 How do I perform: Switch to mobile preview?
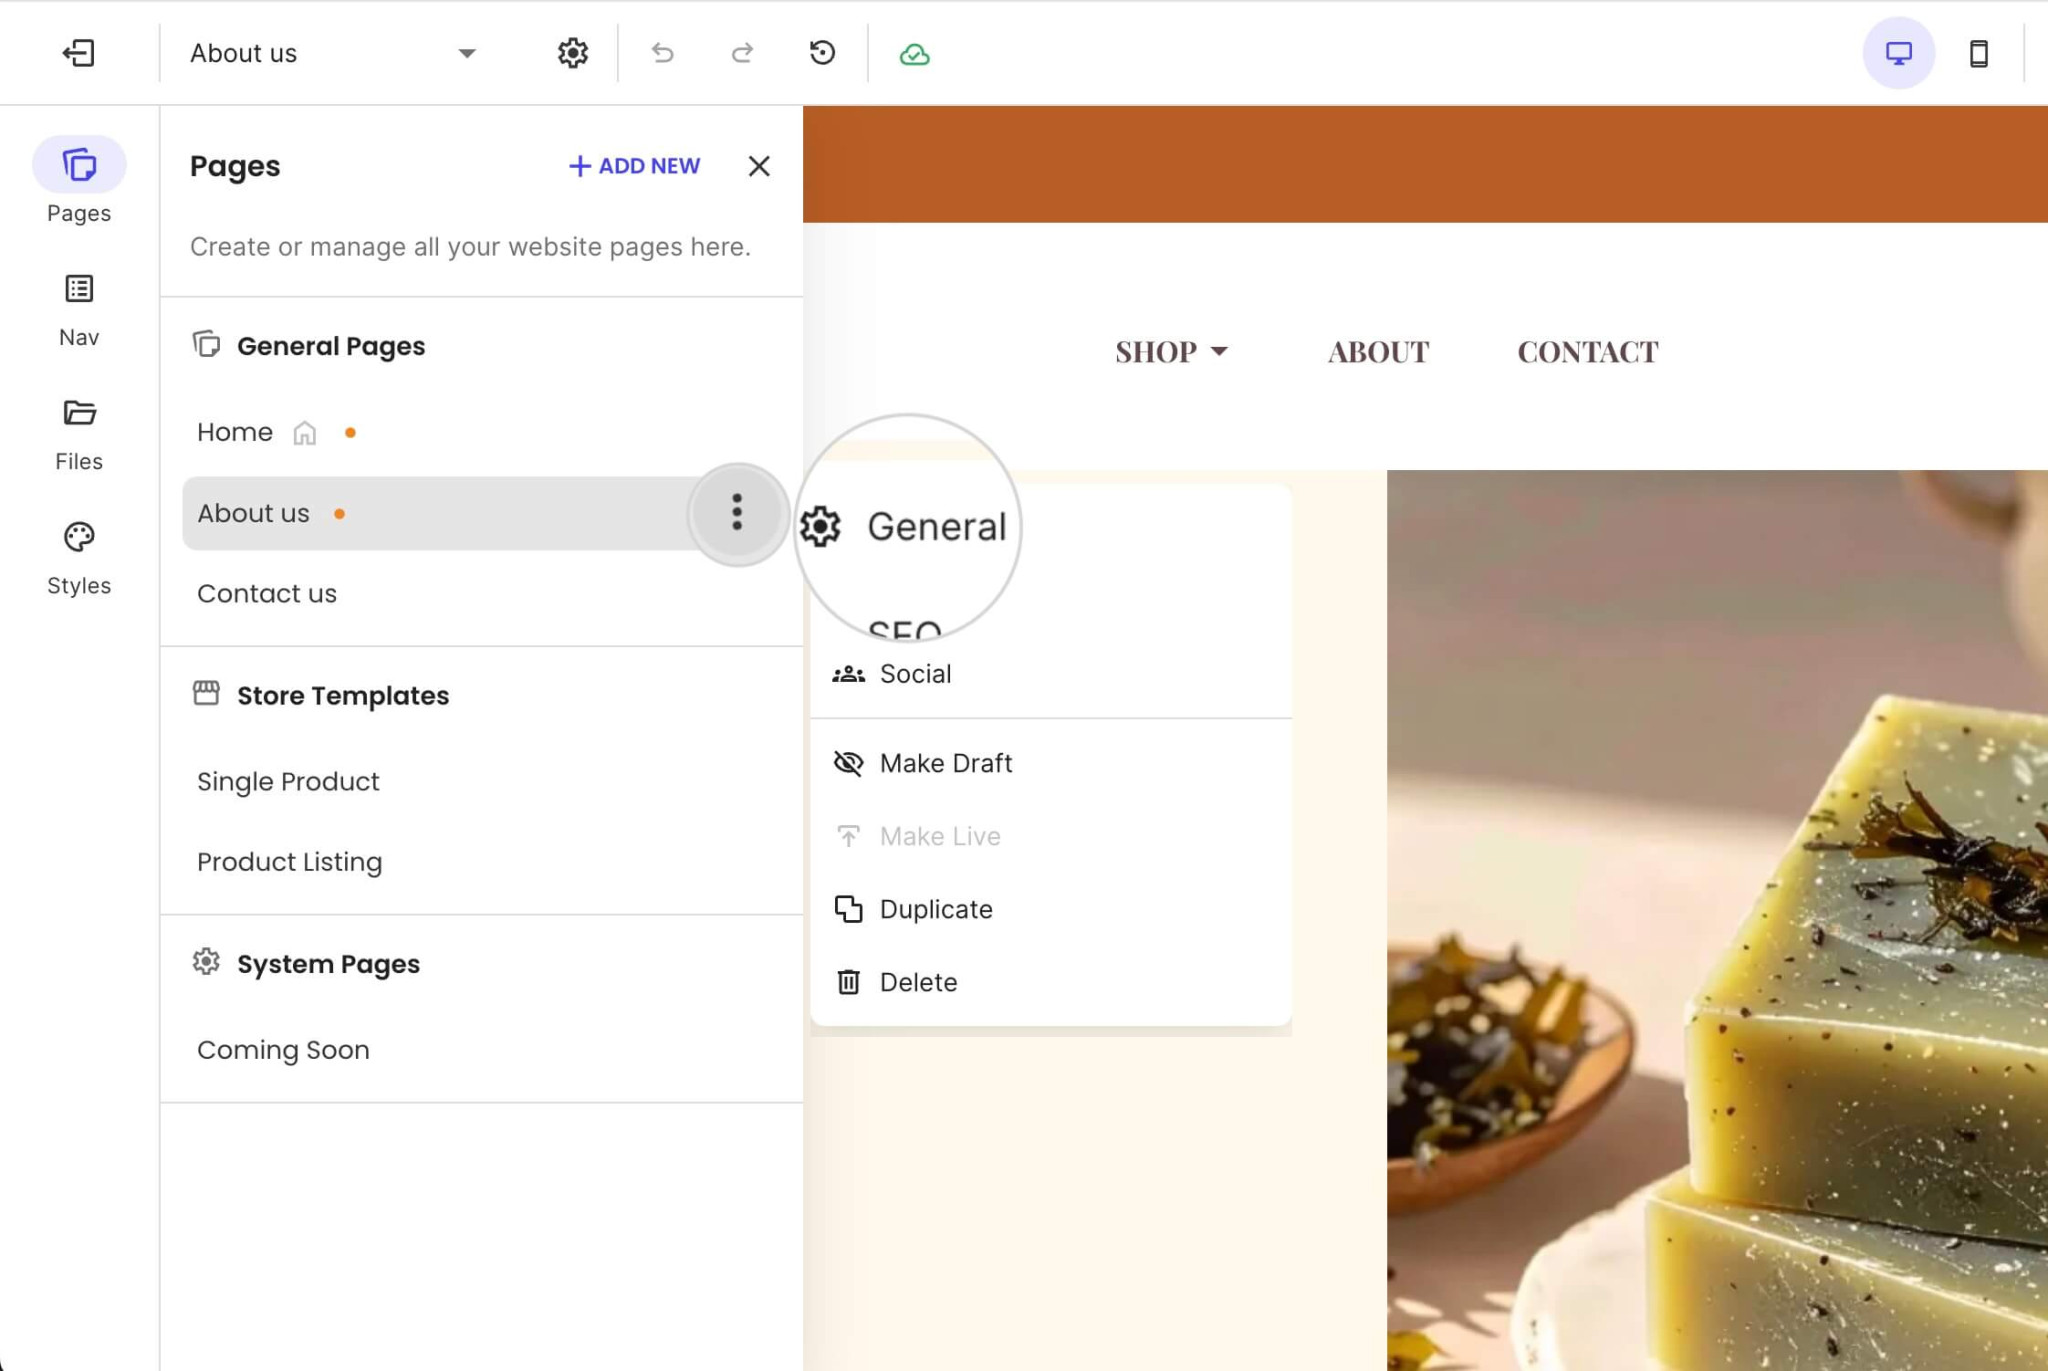1978,53
